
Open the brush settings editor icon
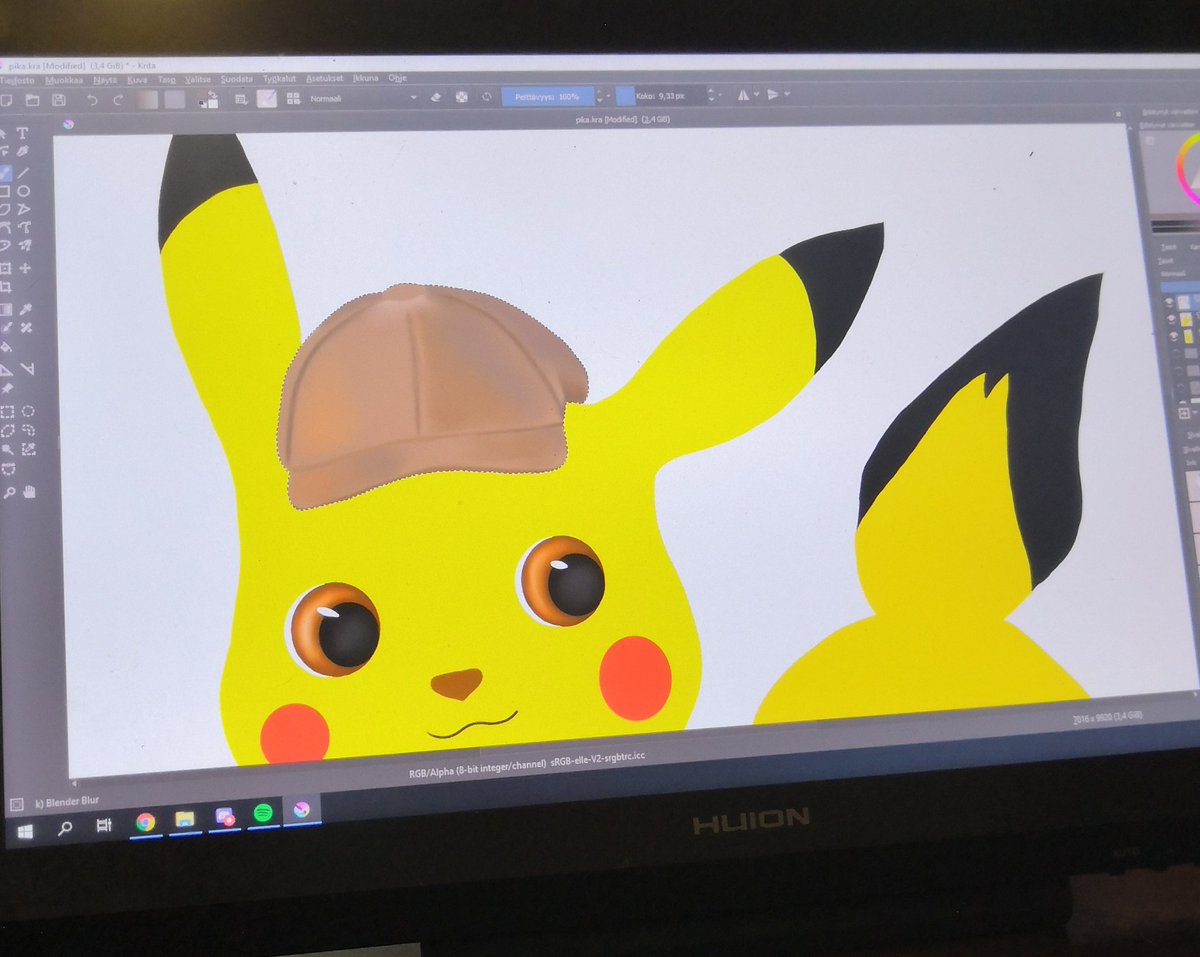point(241,99)
